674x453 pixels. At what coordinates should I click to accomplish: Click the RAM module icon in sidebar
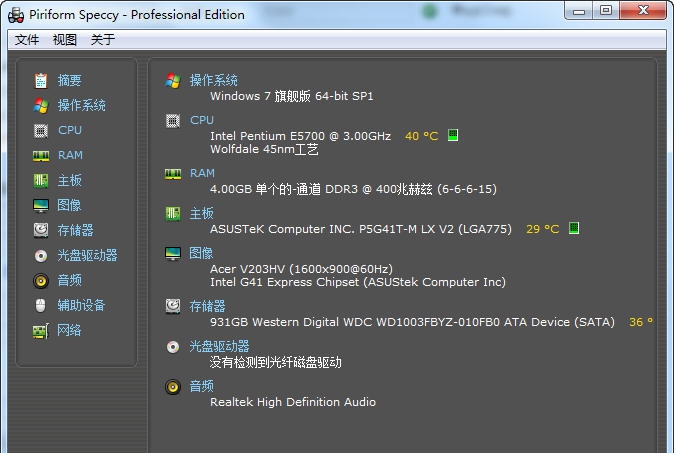tap(41, 155)
